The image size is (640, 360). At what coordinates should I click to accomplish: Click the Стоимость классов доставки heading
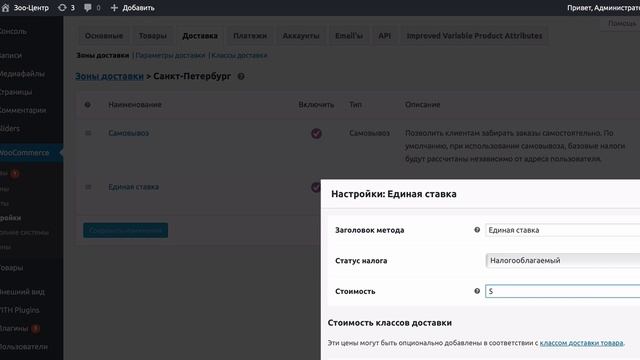click(390, 323)
